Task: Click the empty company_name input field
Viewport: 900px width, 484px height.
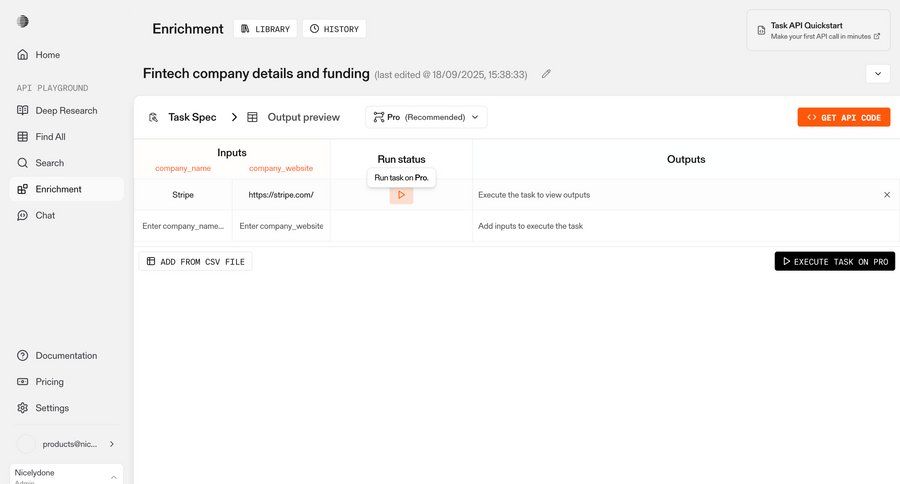Action: pos(183,226)
